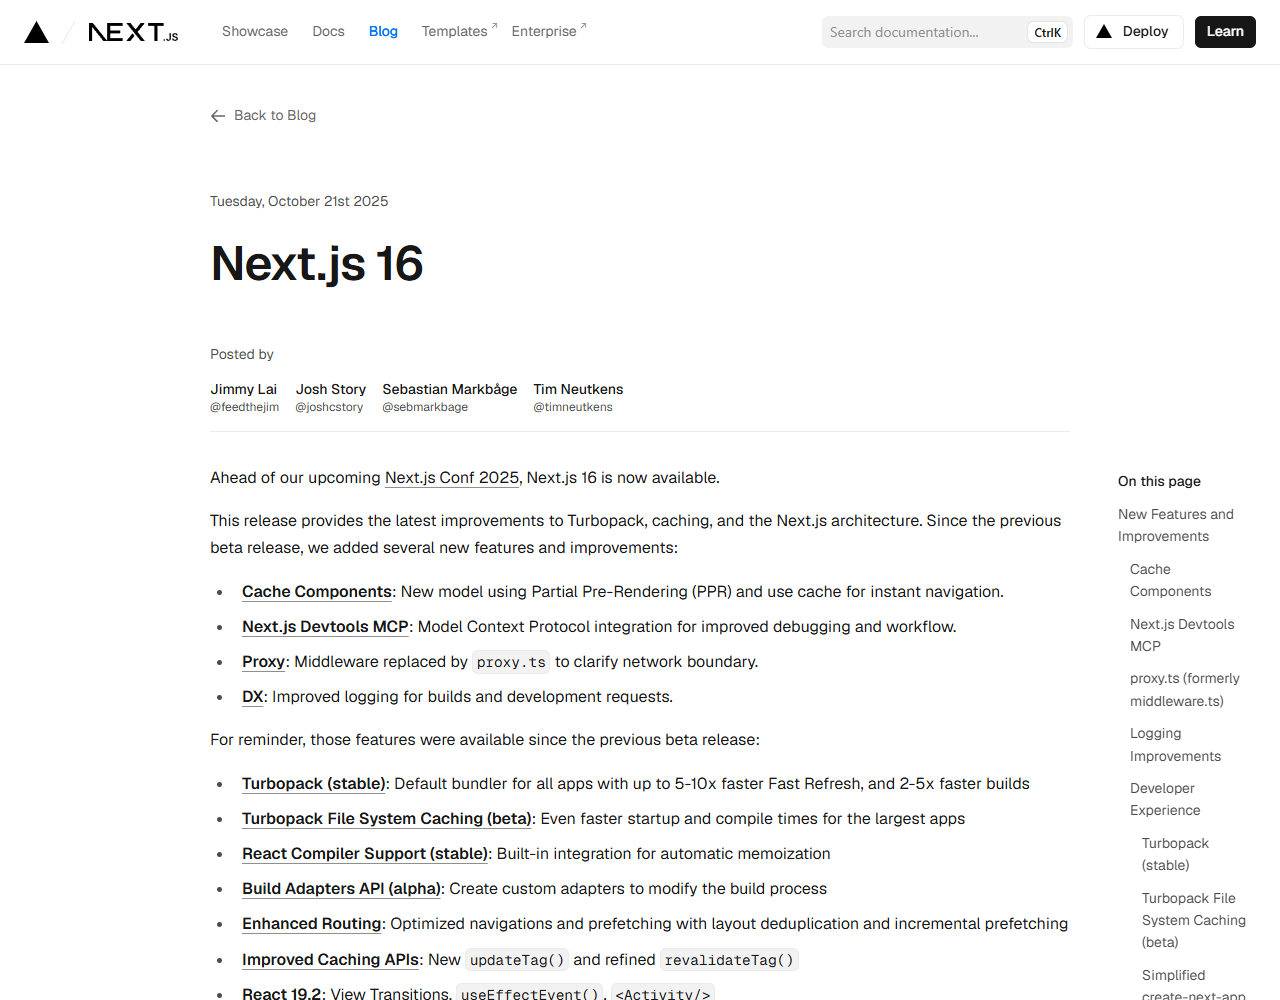The width and height of the screenshot is (1280, 1000).
Task: Click the date Tuesday, October 21st 2025
Action: [x=299, y=201]
